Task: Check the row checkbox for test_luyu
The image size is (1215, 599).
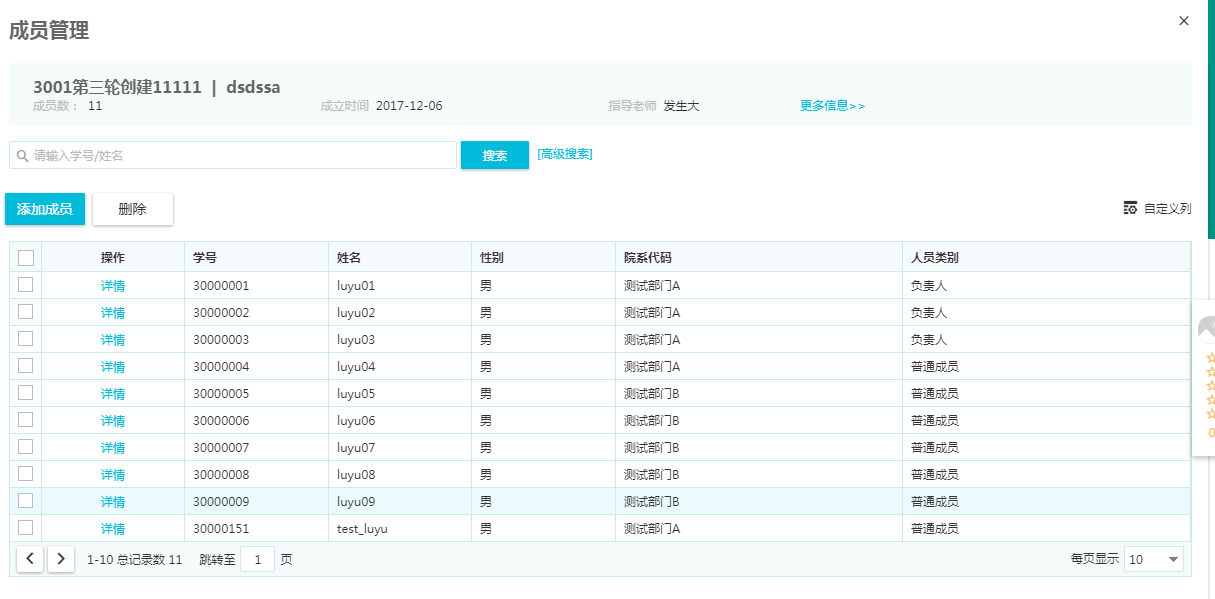Action: tap(26, 528)
